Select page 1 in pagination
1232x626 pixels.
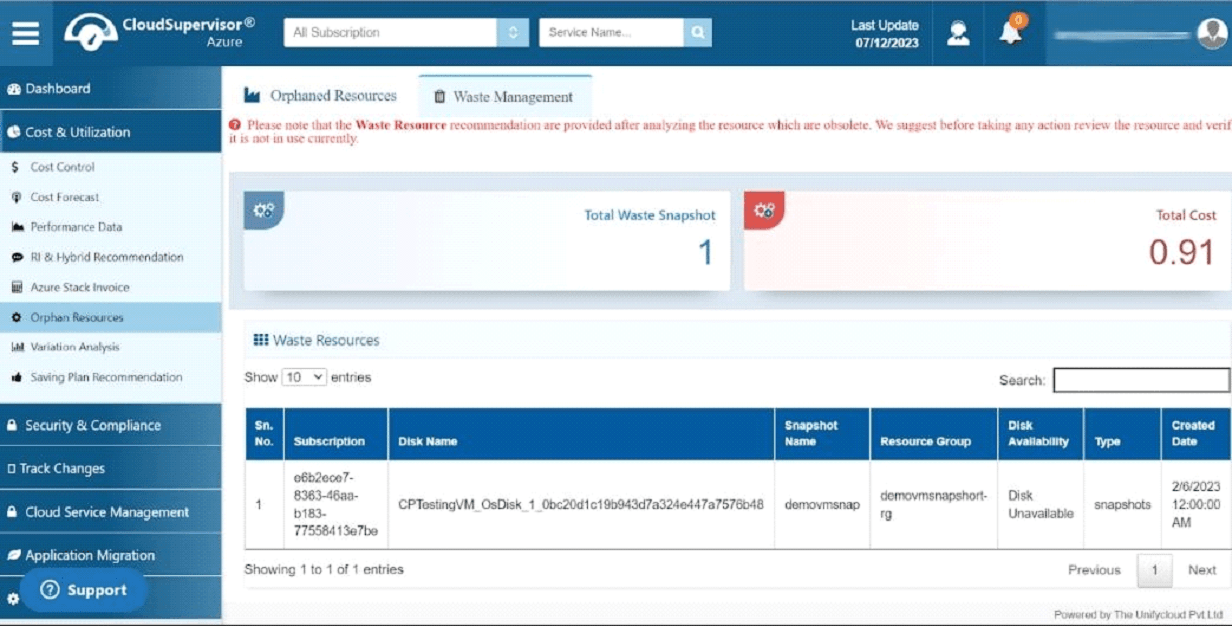1154,570
